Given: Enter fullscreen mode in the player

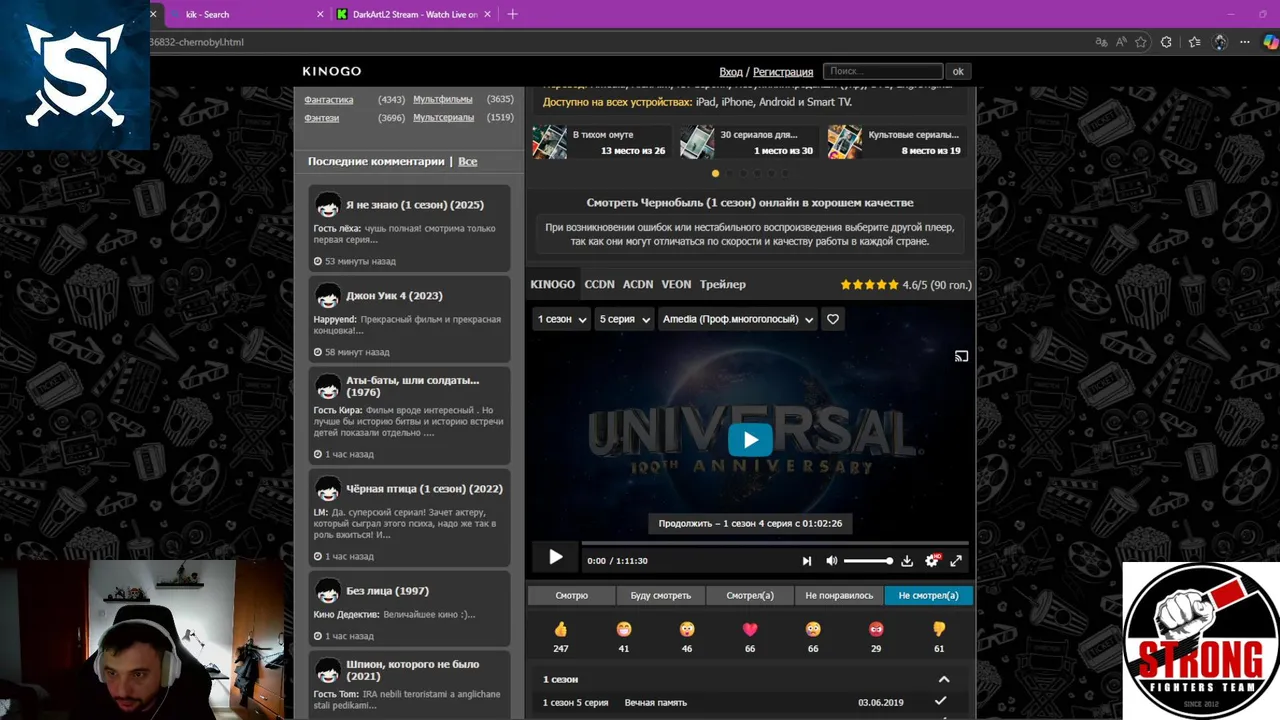Looking at the screenshot, I should tap(956, 561).
